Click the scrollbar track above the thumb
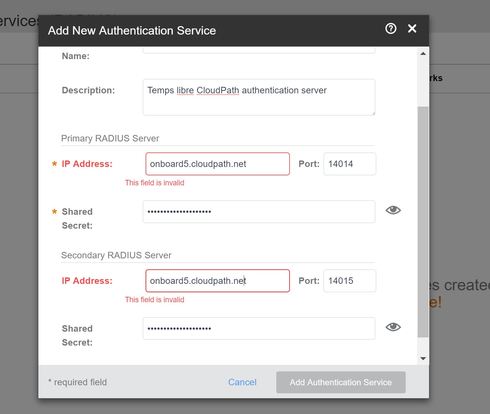490x414 pixels. (x=423, y=82)
